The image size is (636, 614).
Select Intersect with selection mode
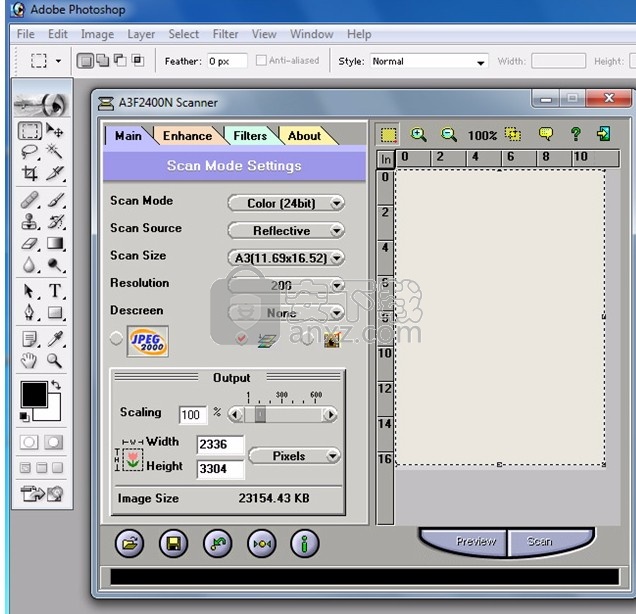point(138,61)
